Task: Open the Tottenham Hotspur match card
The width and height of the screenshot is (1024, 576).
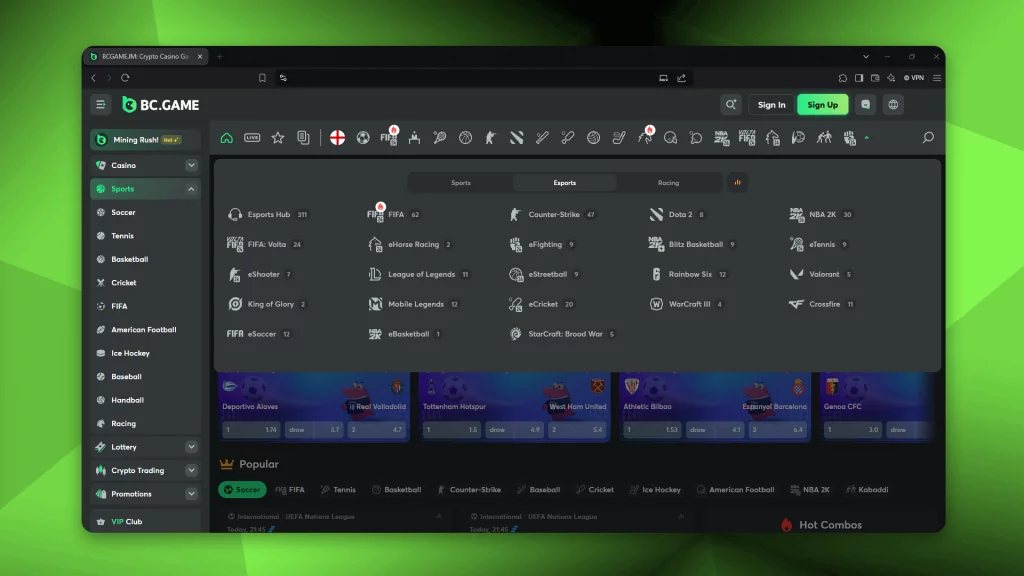Action: coord(514,406)
